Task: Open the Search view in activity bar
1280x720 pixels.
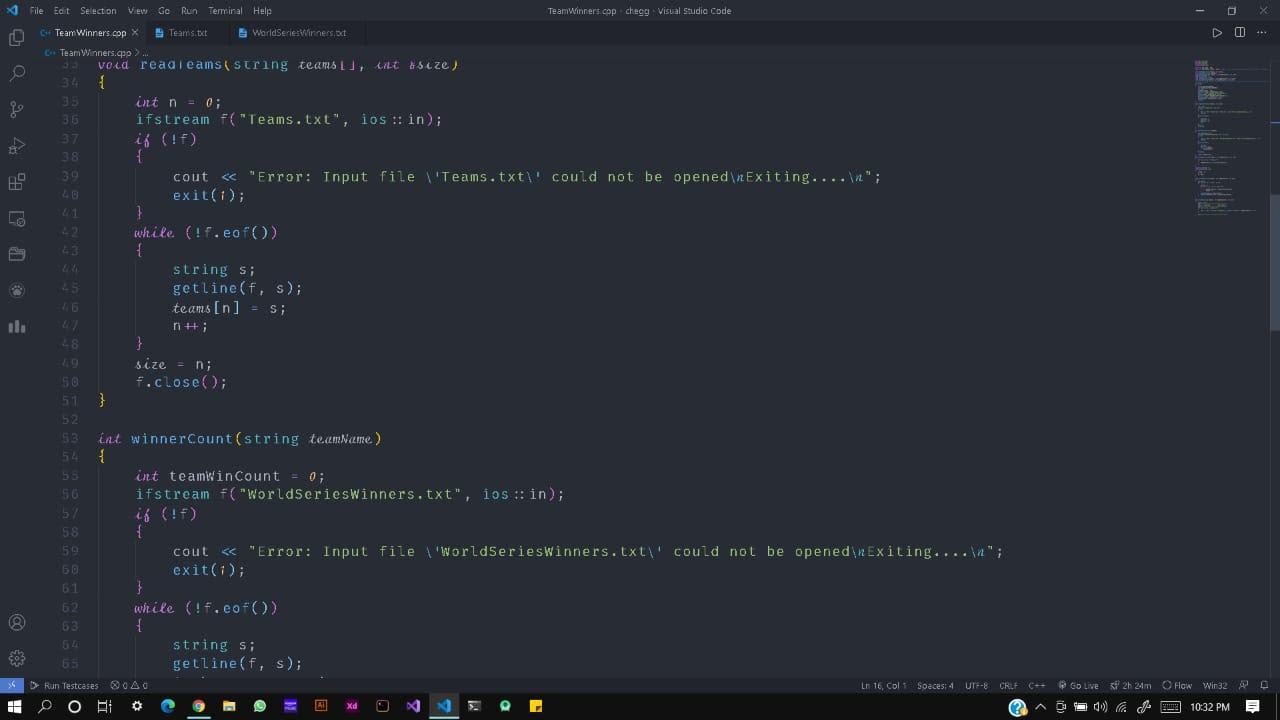Action: [x=16, y=74]
